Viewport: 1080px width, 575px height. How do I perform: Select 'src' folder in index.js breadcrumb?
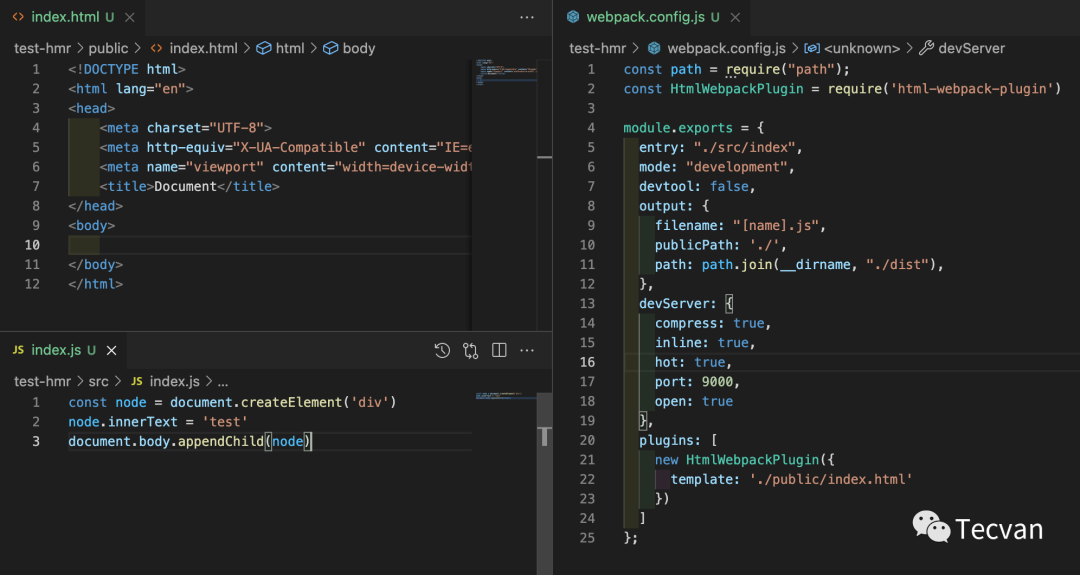coord(98,381)
